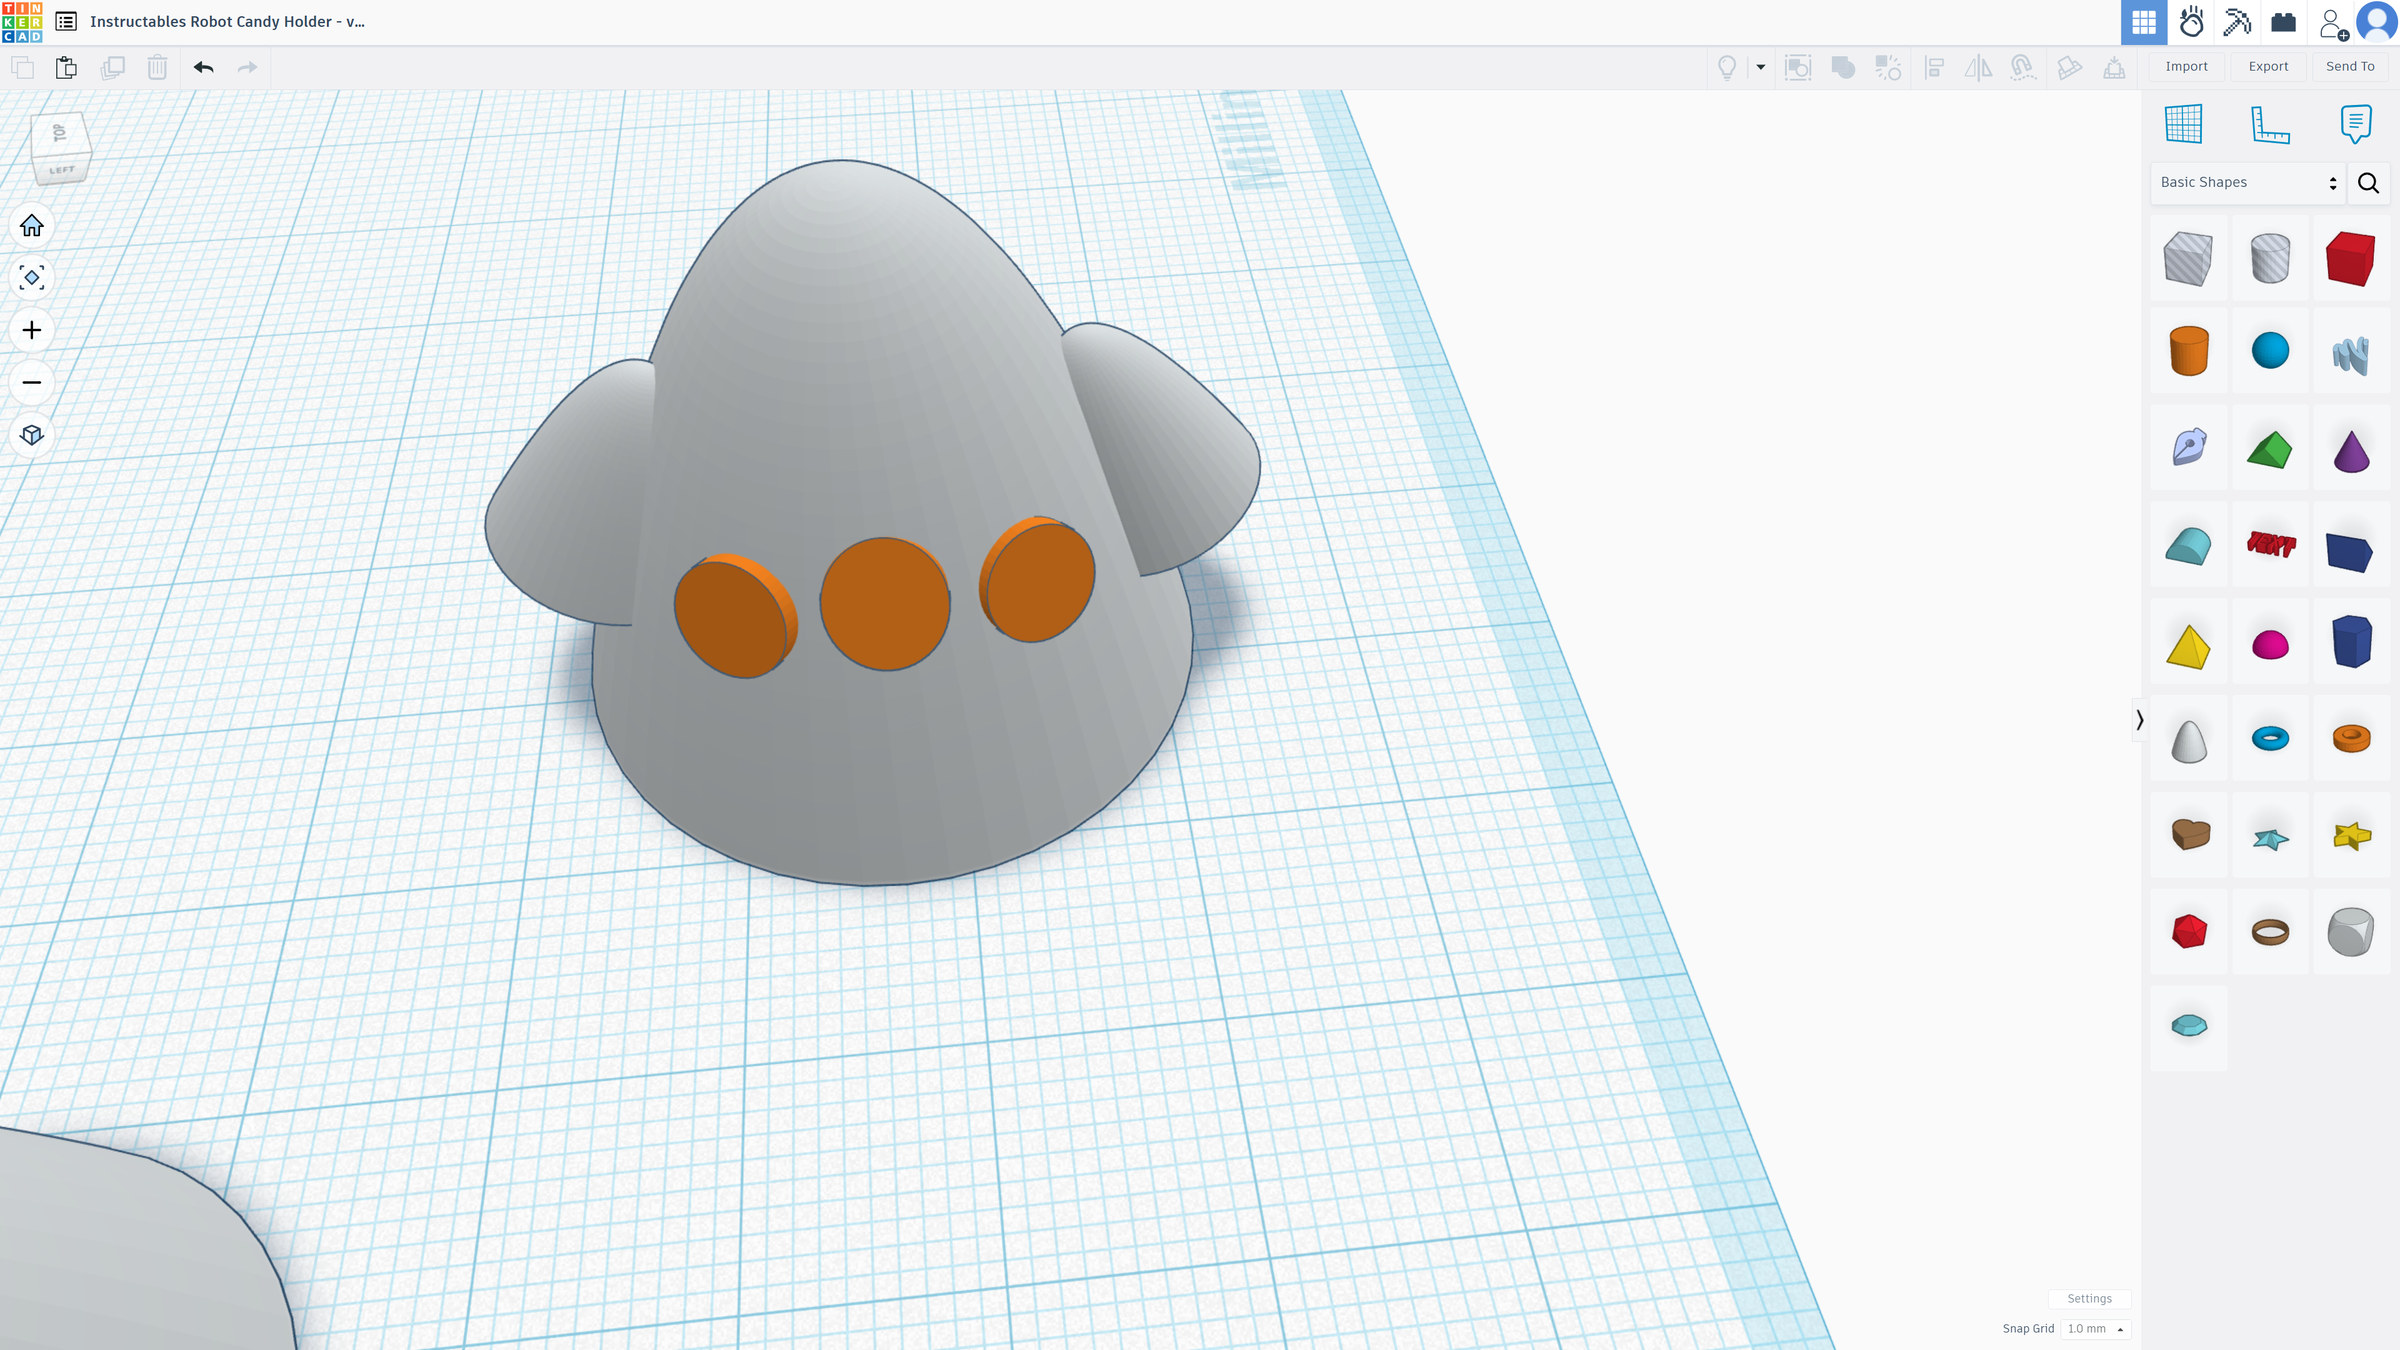Toggle show all lightbulb icon

coord(1727,67)
